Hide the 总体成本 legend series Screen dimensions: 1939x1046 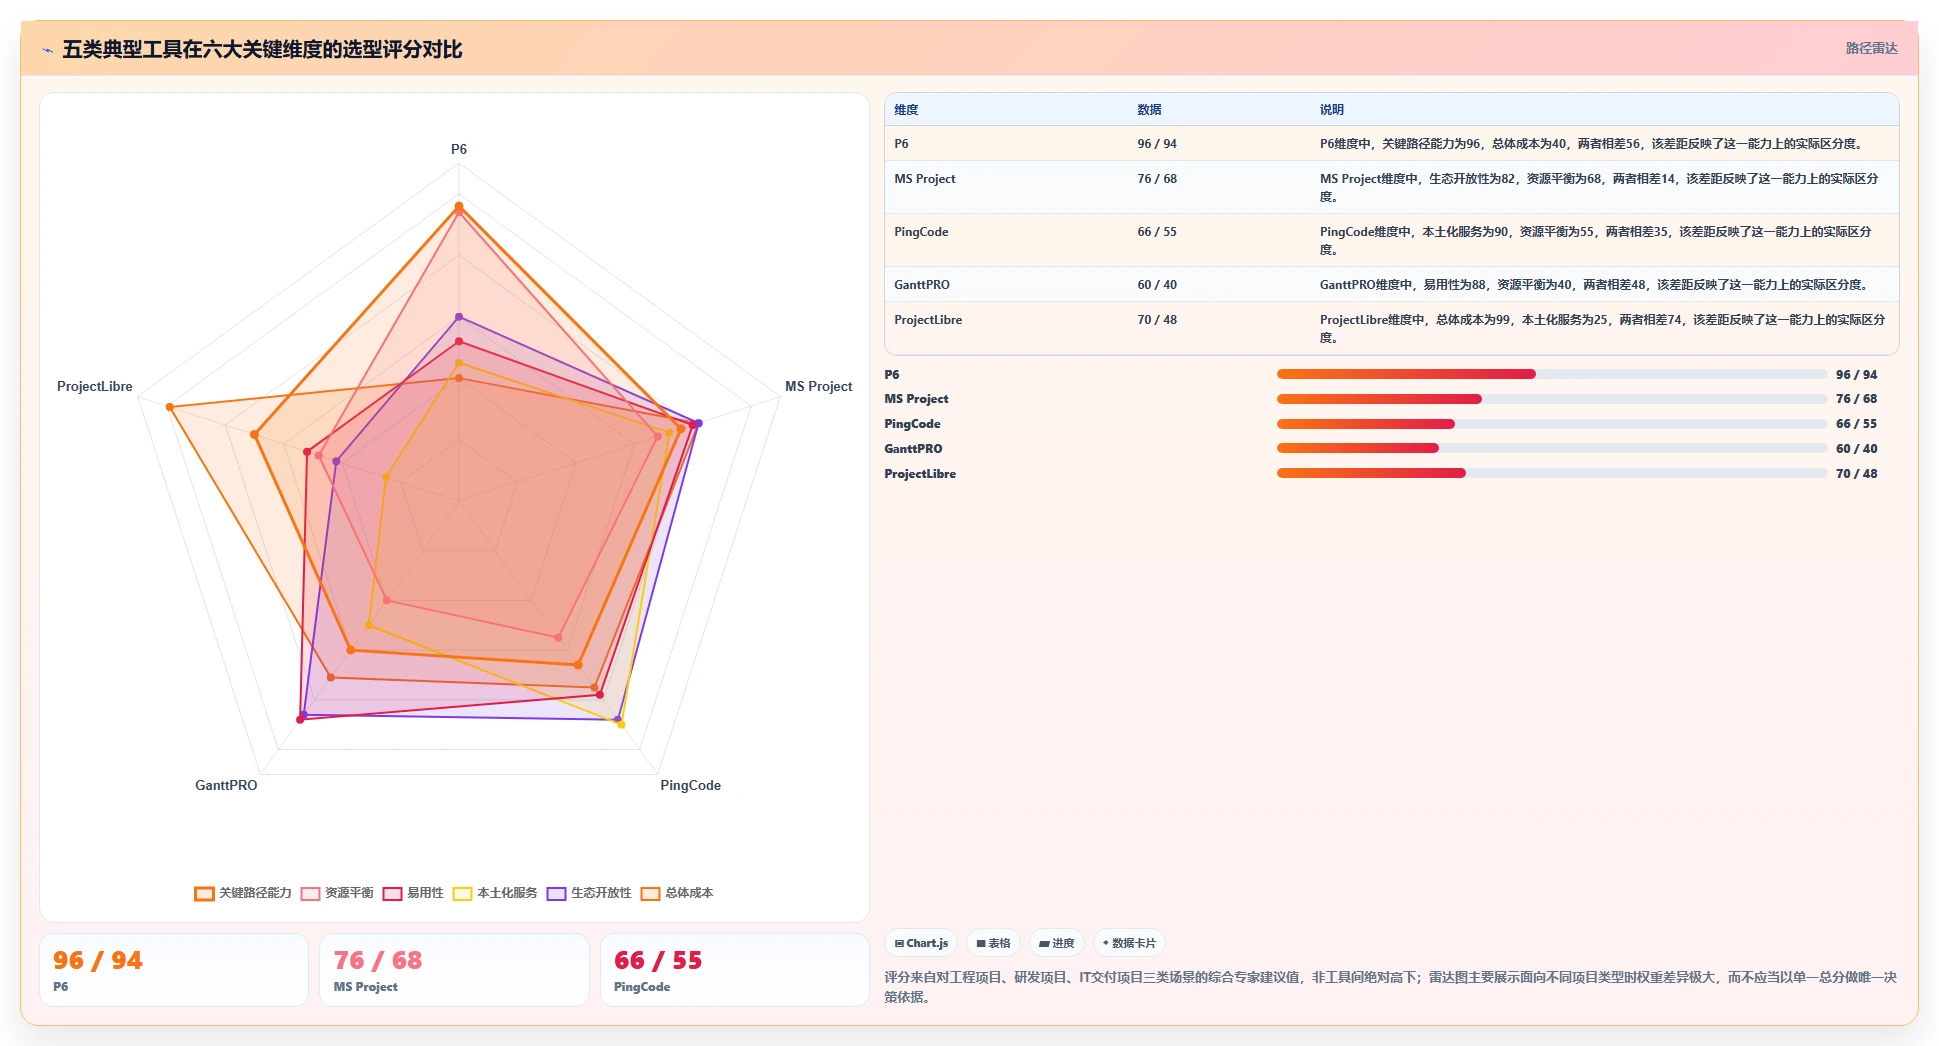pyautogui.click(x=677, y=893)
